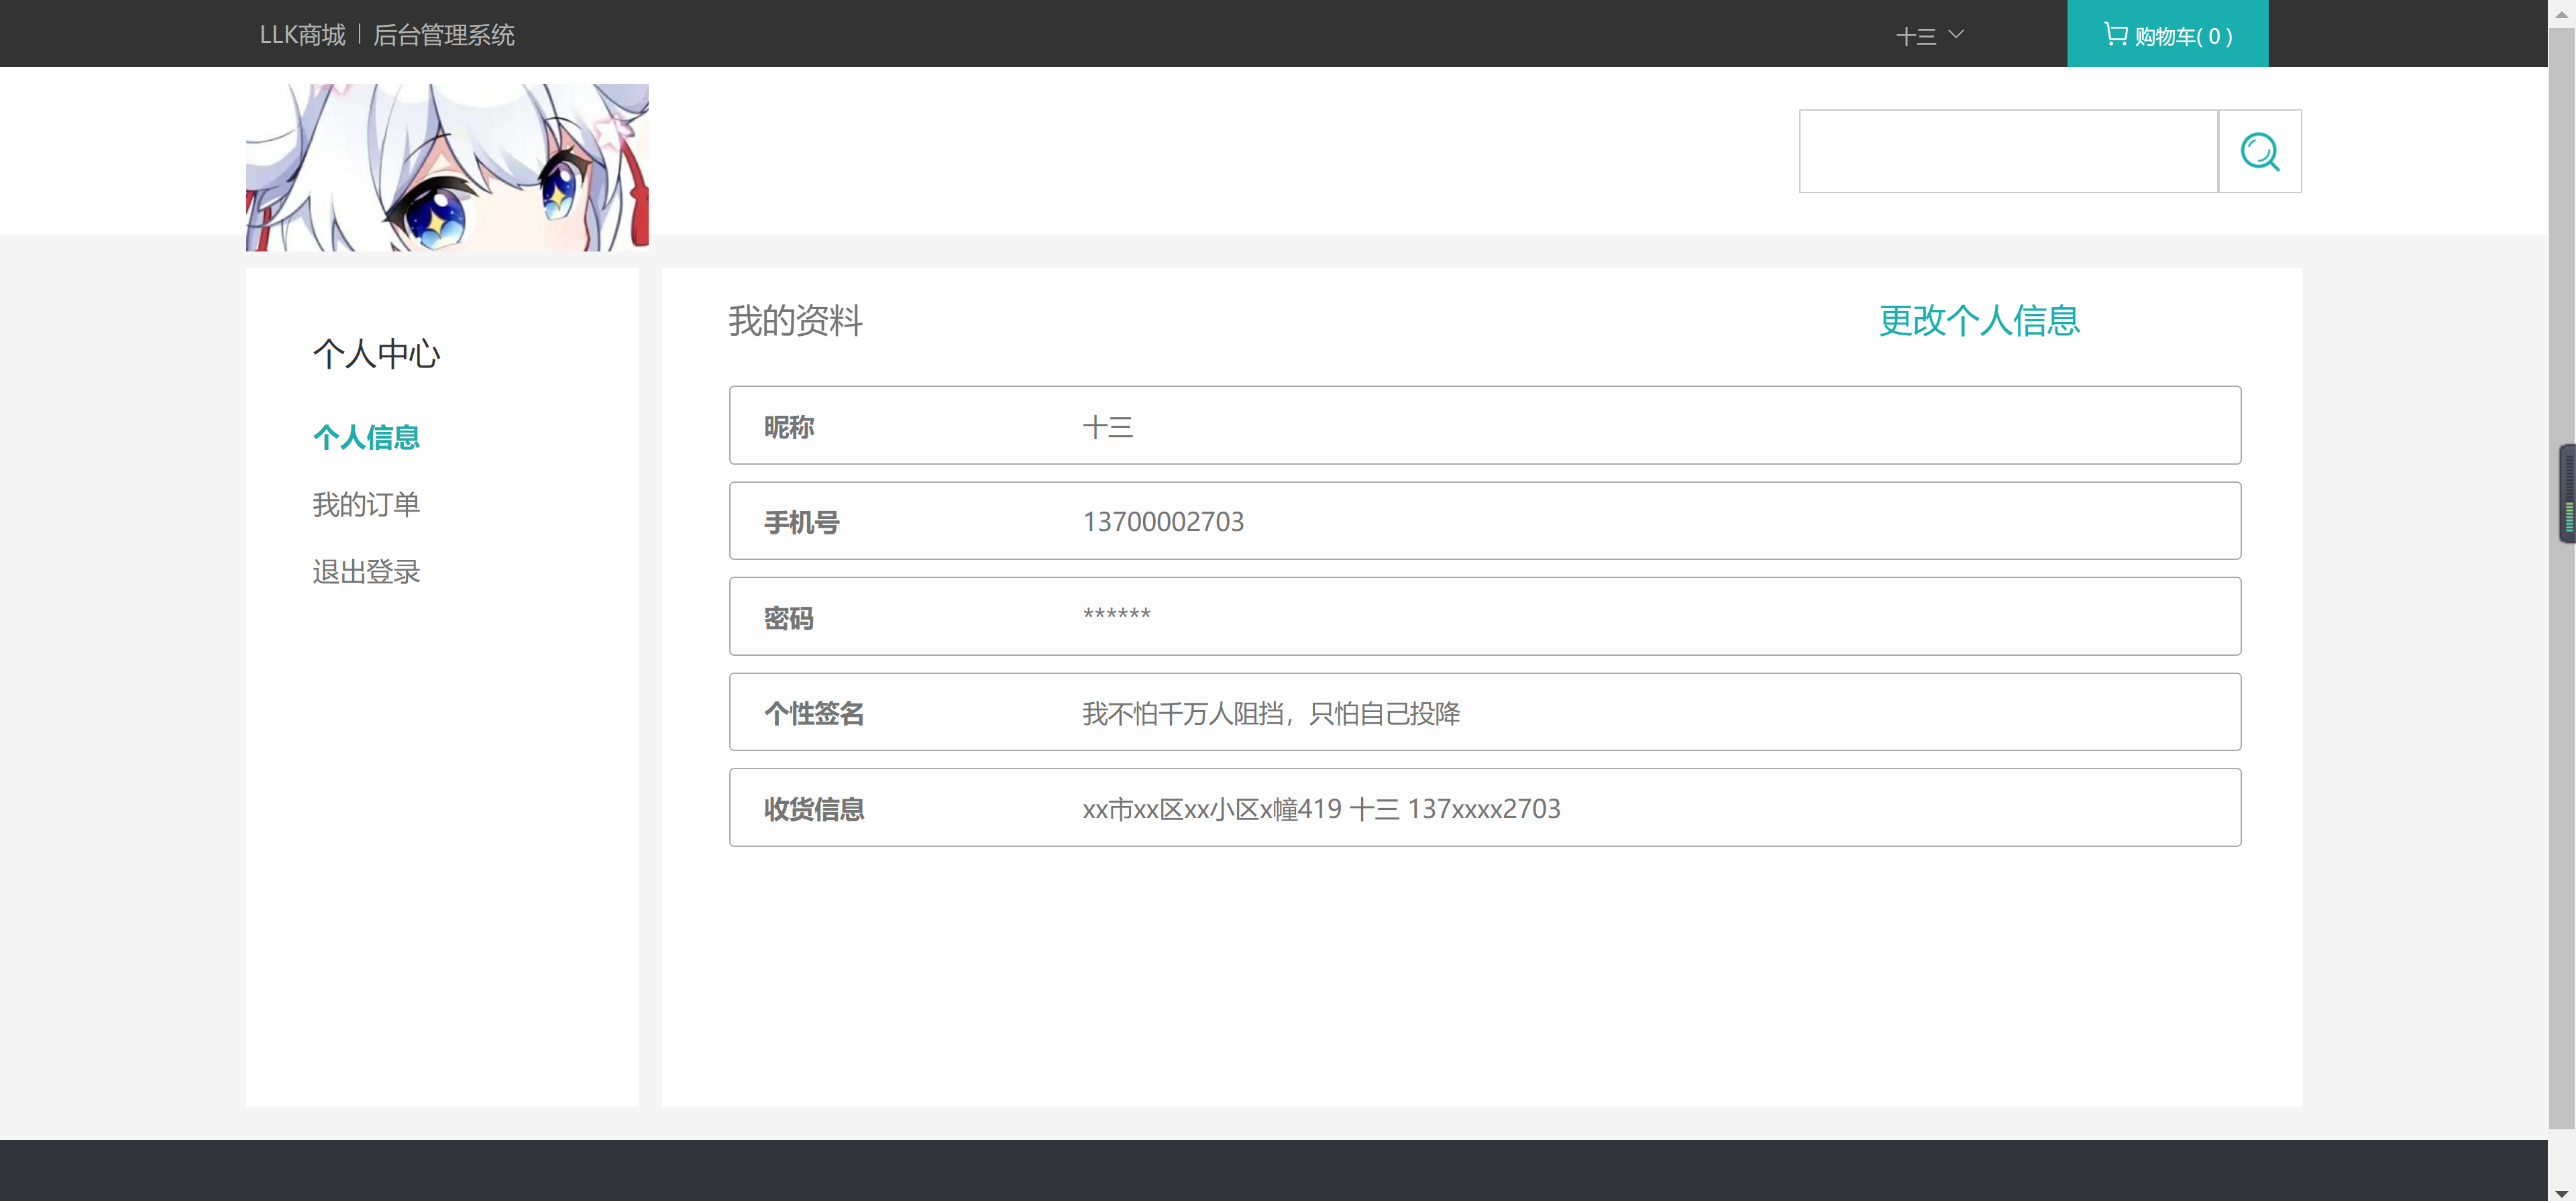Screen dimensions: 2576x1201
Task: Select 个人信息 in sidebar menu
Action: point(366,437)
